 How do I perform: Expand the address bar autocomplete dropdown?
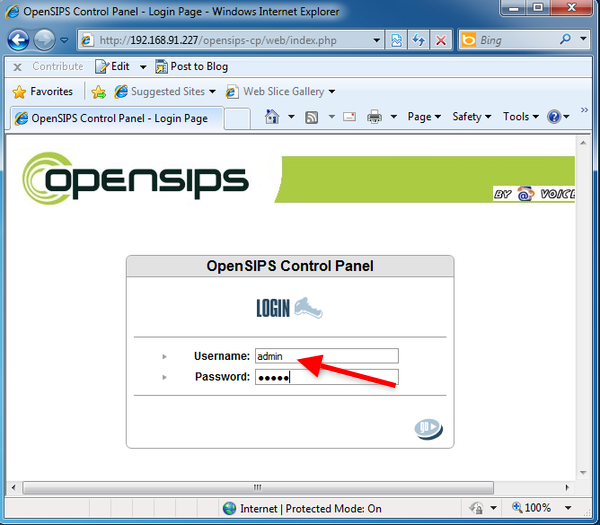click(377, 40)
